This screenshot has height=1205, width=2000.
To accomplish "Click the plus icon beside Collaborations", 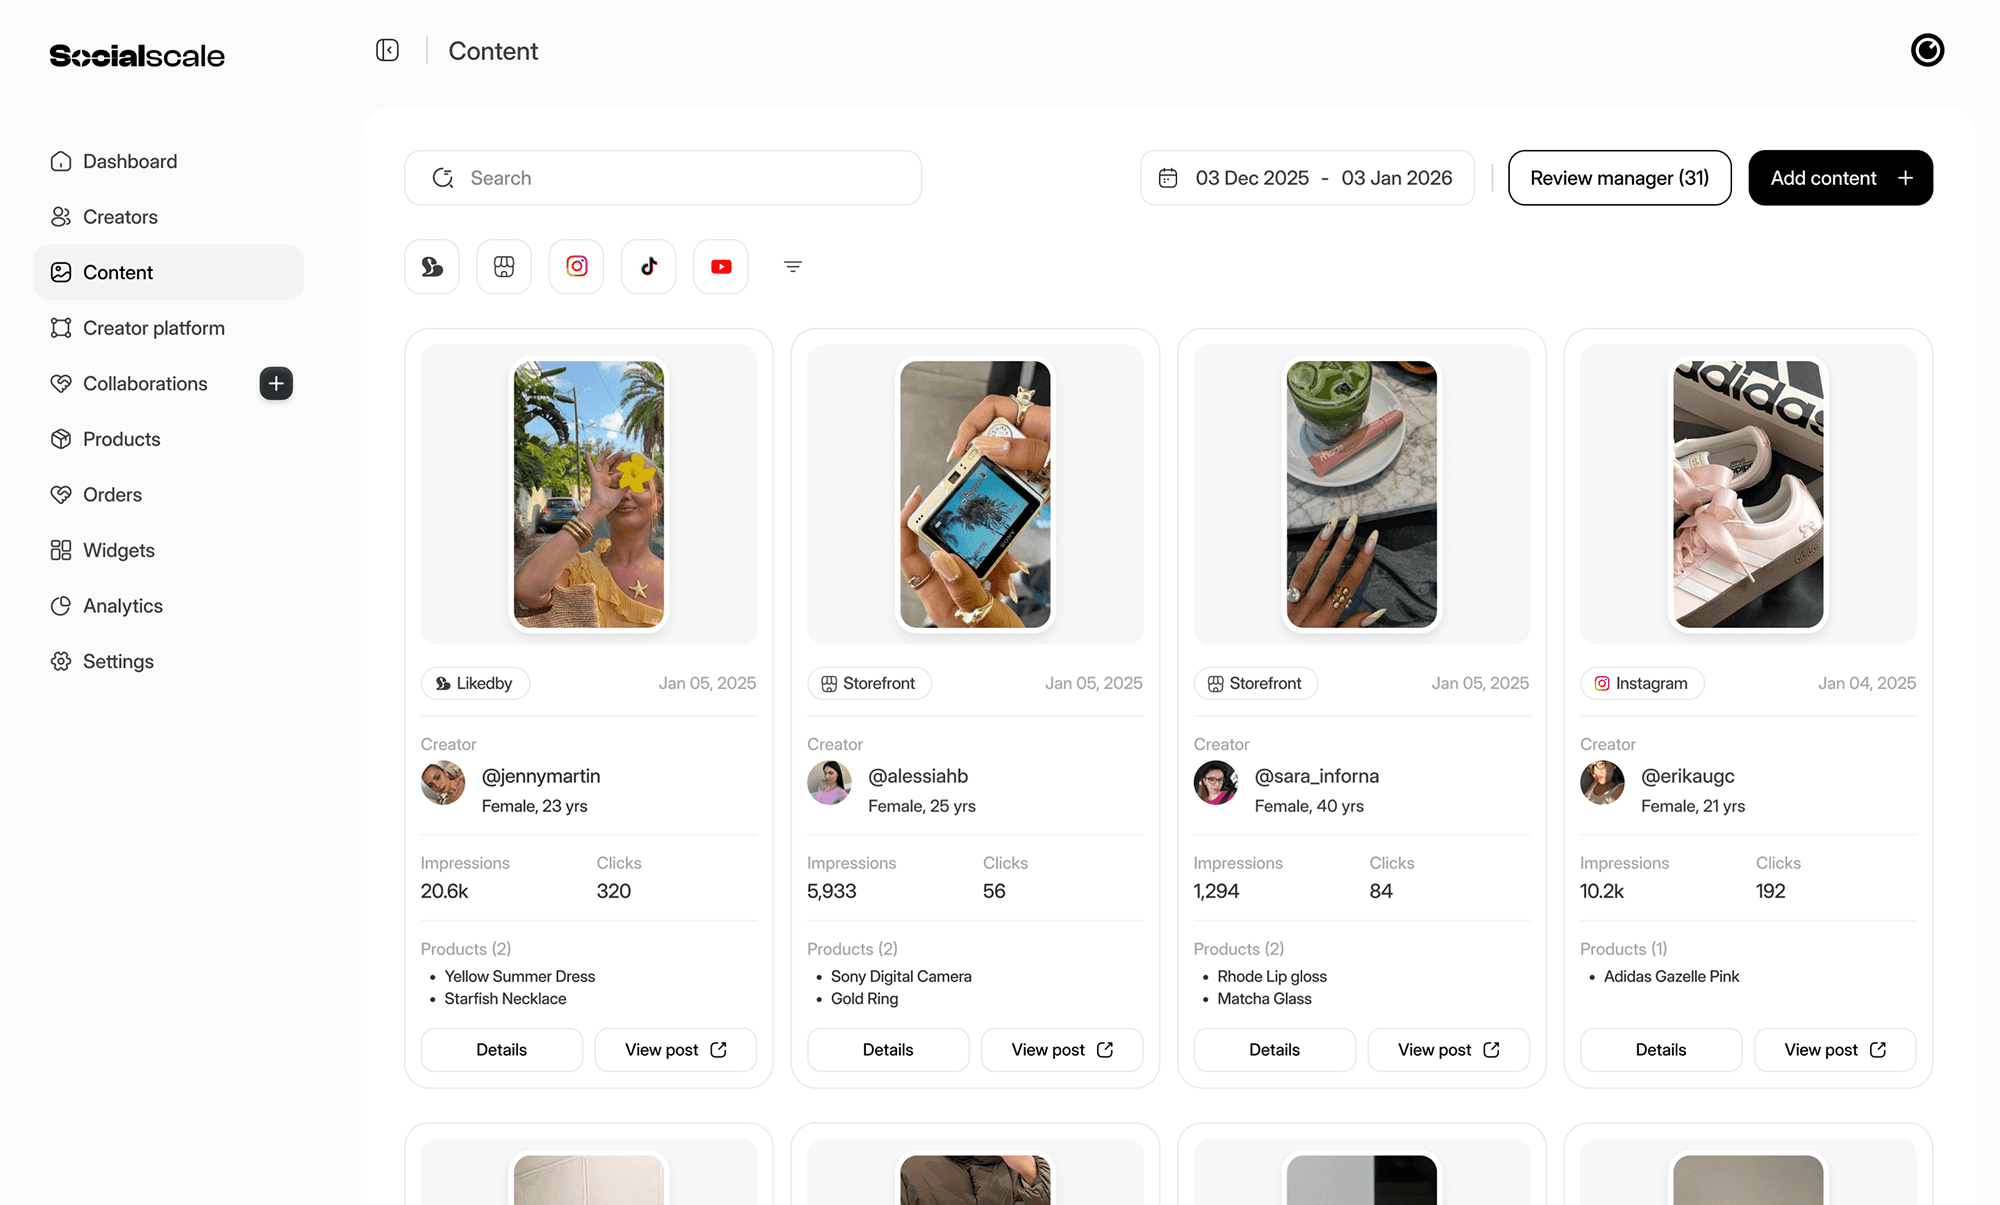I will click(276, 383).
